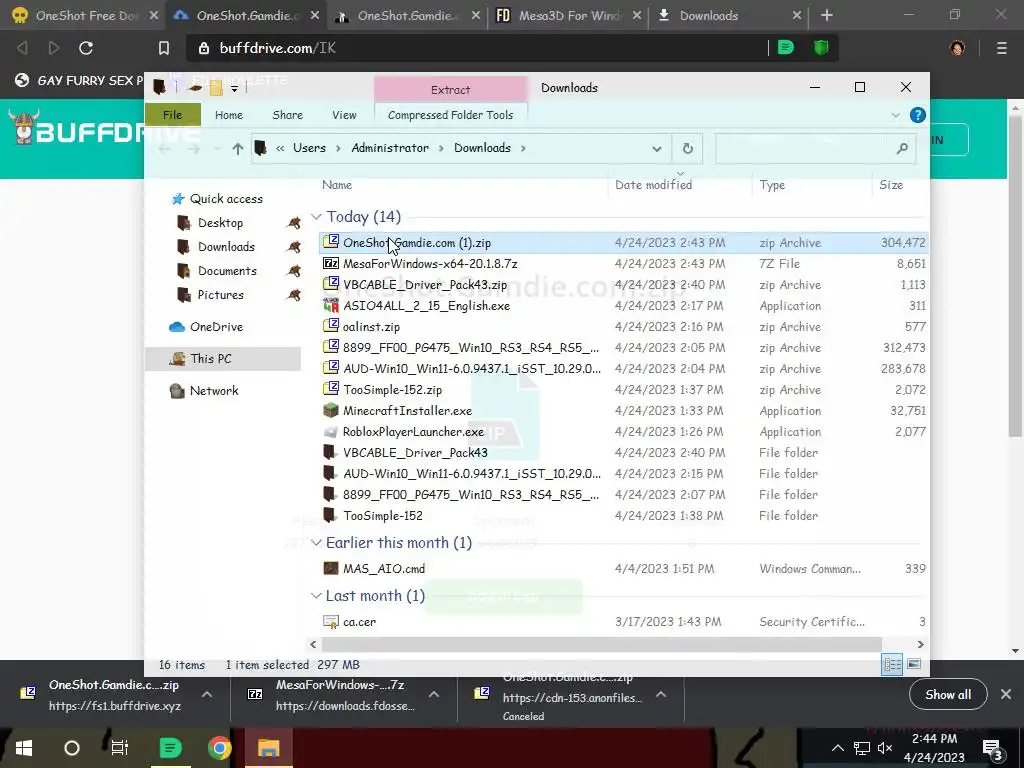Open options for OneShot.Gamdie download item
Image resolution: width=1024 pixels, height=768 pixels.
pos(207,694)
